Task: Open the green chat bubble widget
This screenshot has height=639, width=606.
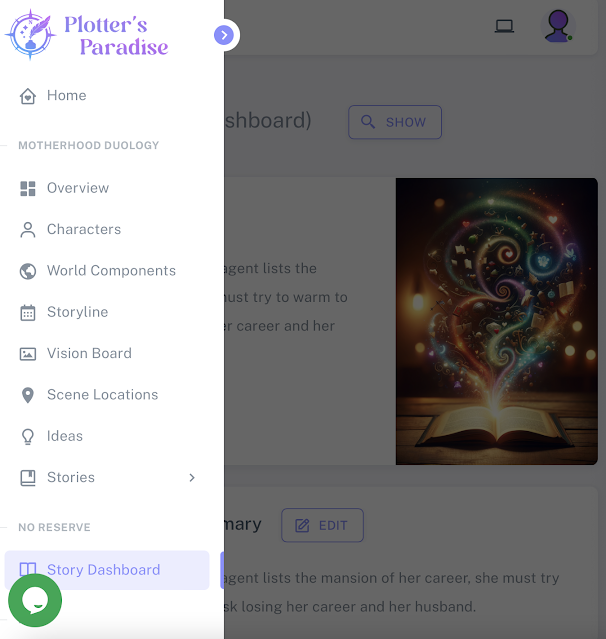Action: (x=35, y=600)
